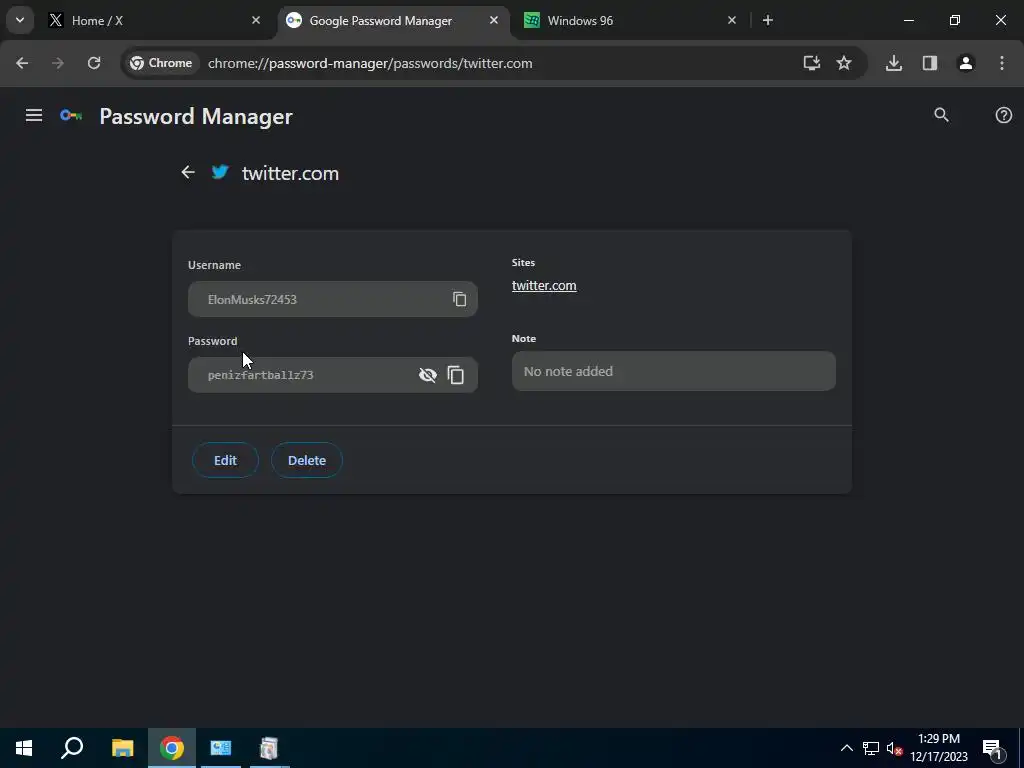The image size is (1024, 768).
Task: Click the Chrome site info chip
Action: click(161, 63)
